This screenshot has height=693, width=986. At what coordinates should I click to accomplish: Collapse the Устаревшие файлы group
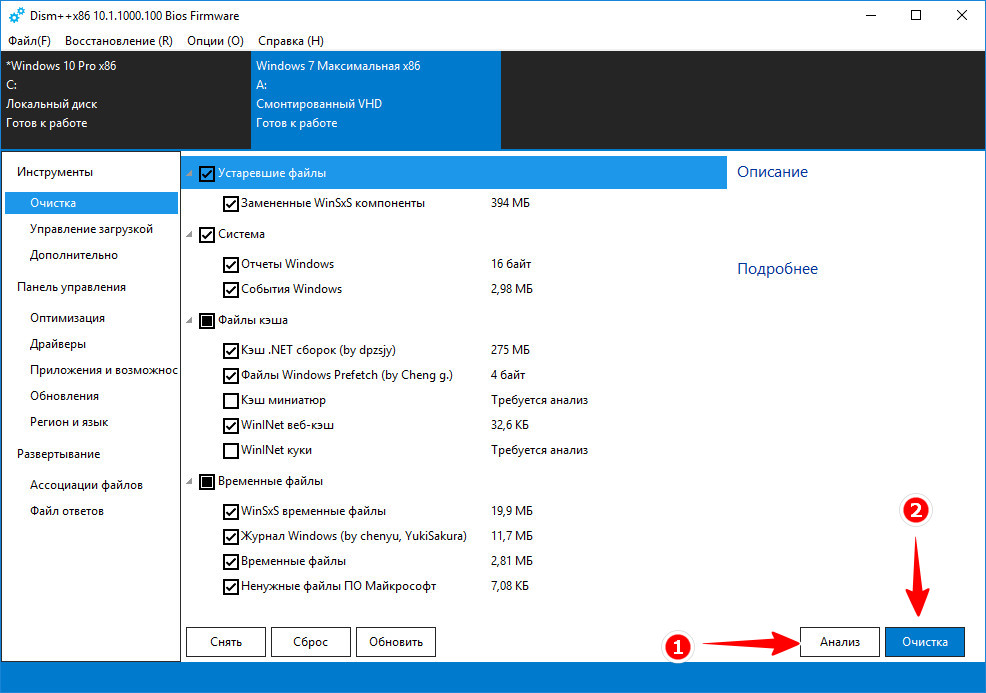pyautogui.click(x=189, y=173)
